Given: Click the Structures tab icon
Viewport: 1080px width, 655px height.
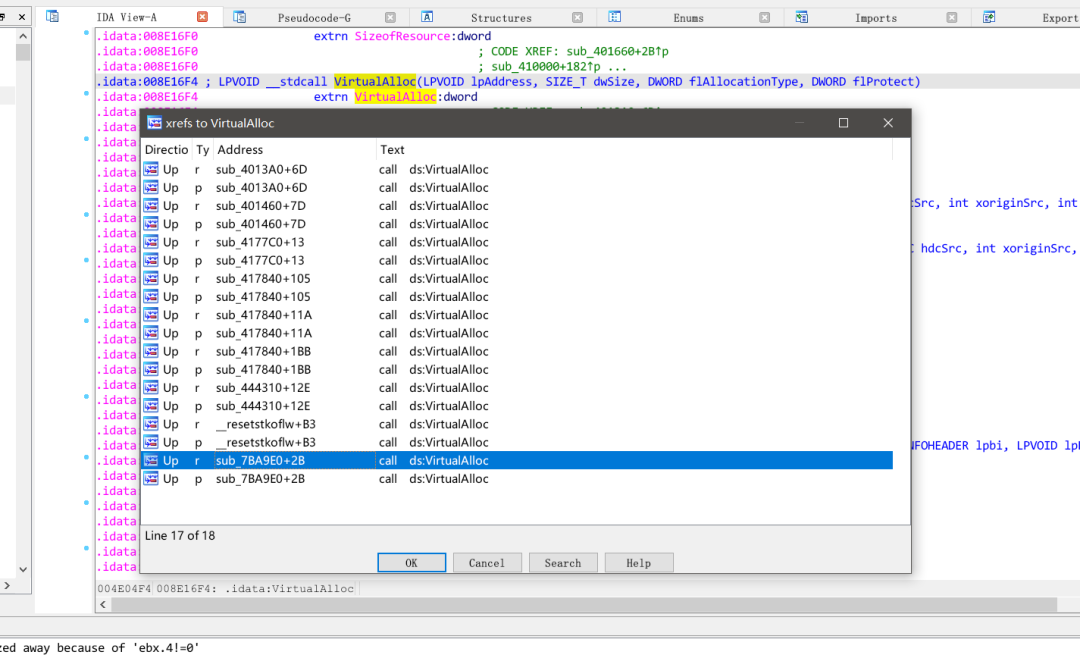Looking at the screenshot, I should tap(427, 17).
